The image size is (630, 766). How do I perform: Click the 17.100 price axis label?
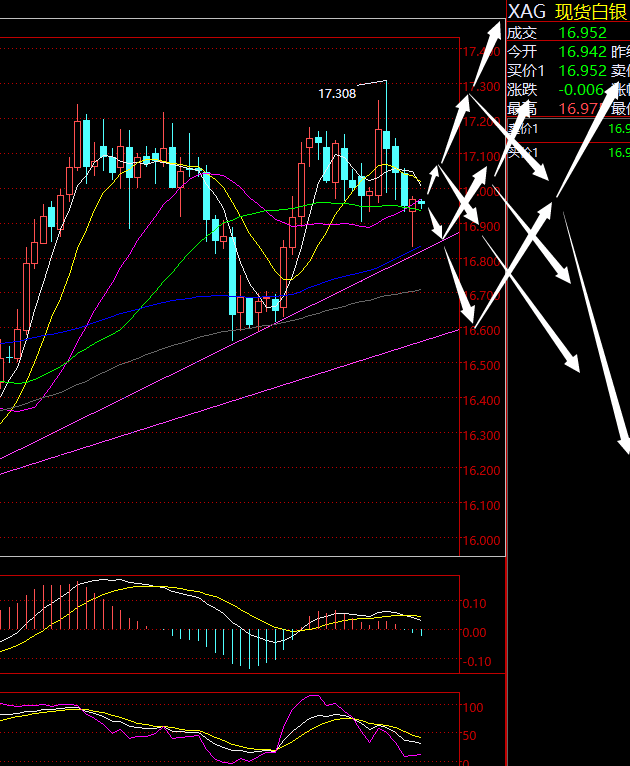(481, 156)
